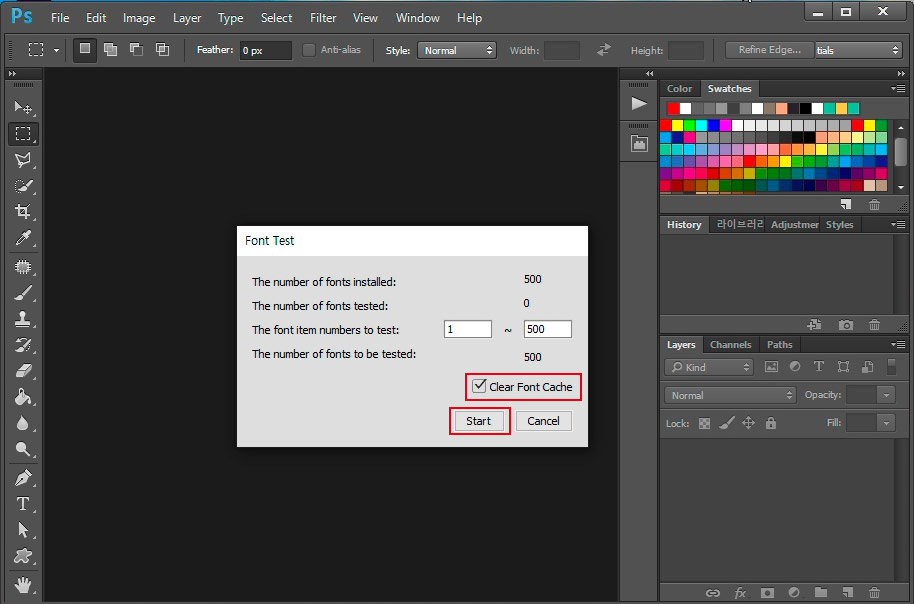The image size is (914, 604).
Task: Open the Opacity slider dropdown arrow
Action: click(887, 395)
